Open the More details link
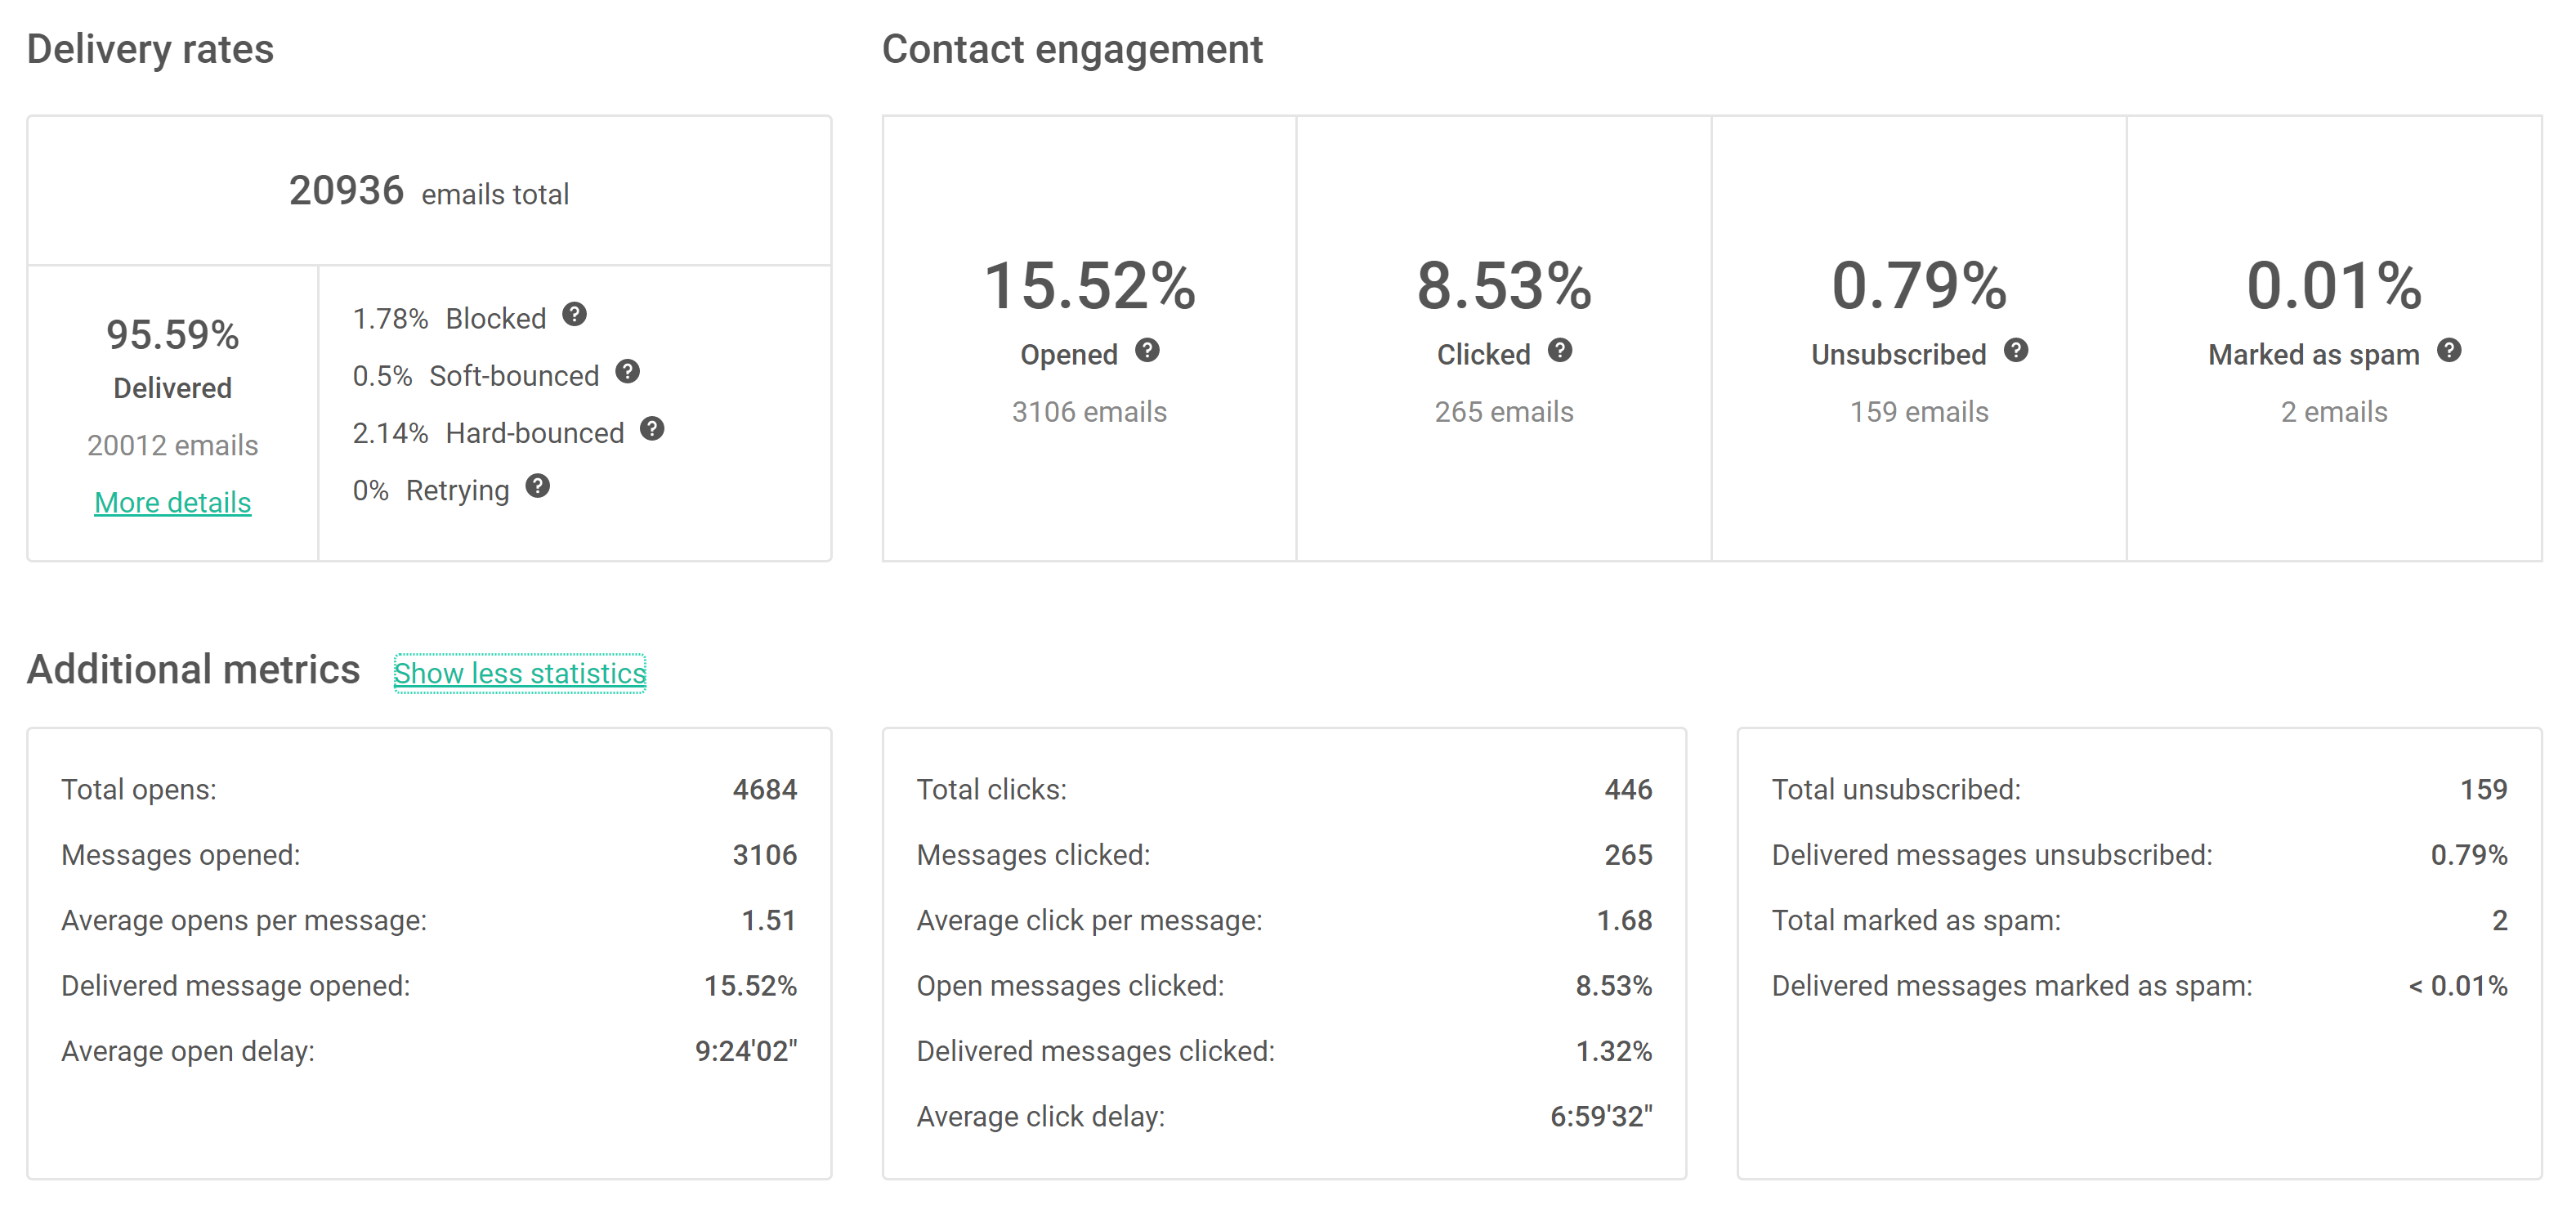 pos(172,502)
